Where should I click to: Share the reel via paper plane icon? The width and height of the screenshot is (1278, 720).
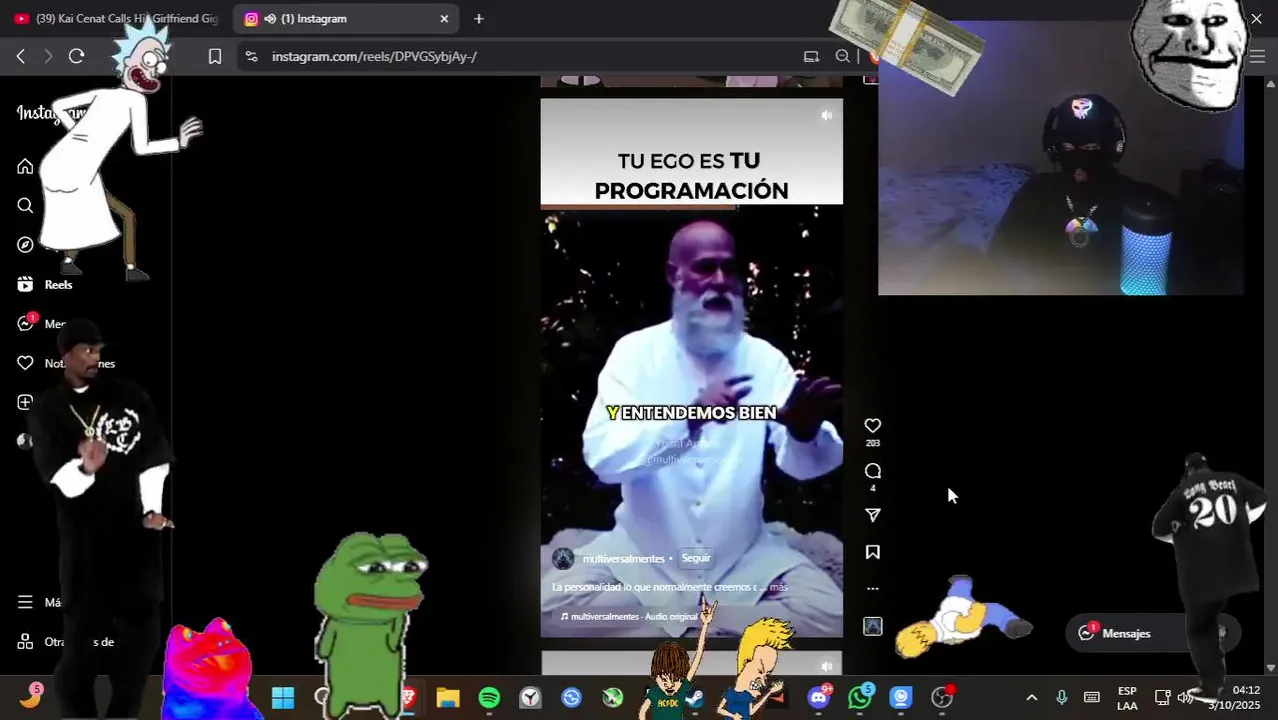pyautogui.click(x=872, y=515)
